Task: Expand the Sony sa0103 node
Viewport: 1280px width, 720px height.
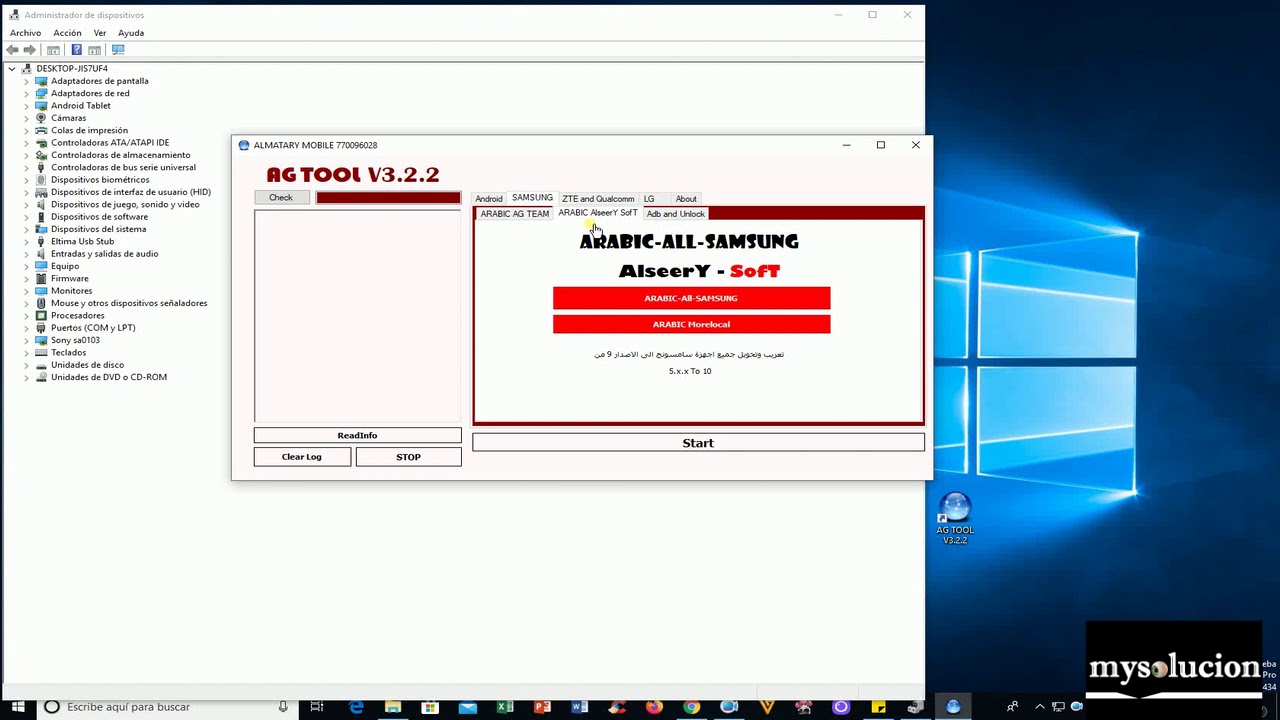Action: click(x=26, y=340)
